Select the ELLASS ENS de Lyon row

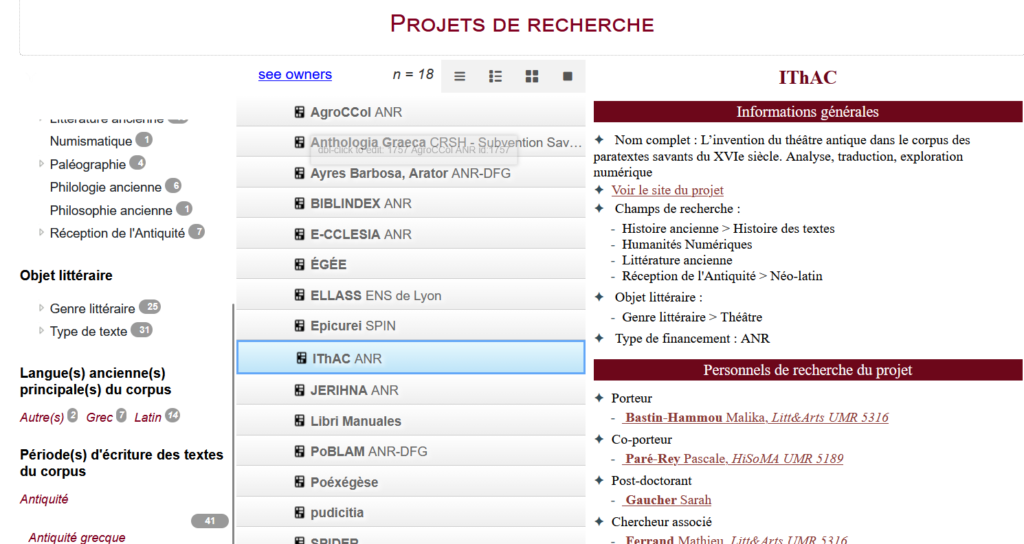[x=411, y=295]
